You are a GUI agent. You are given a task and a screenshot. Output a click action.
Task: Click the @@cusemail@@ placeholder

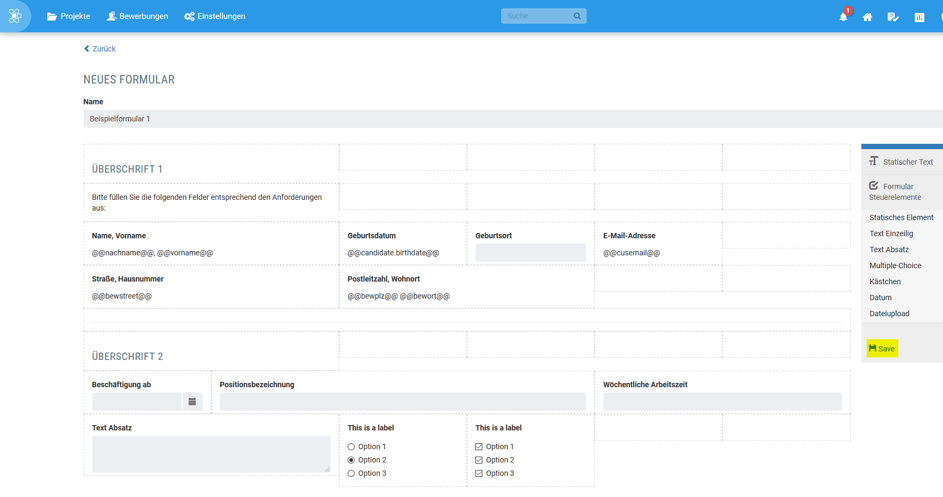(631, 253)
